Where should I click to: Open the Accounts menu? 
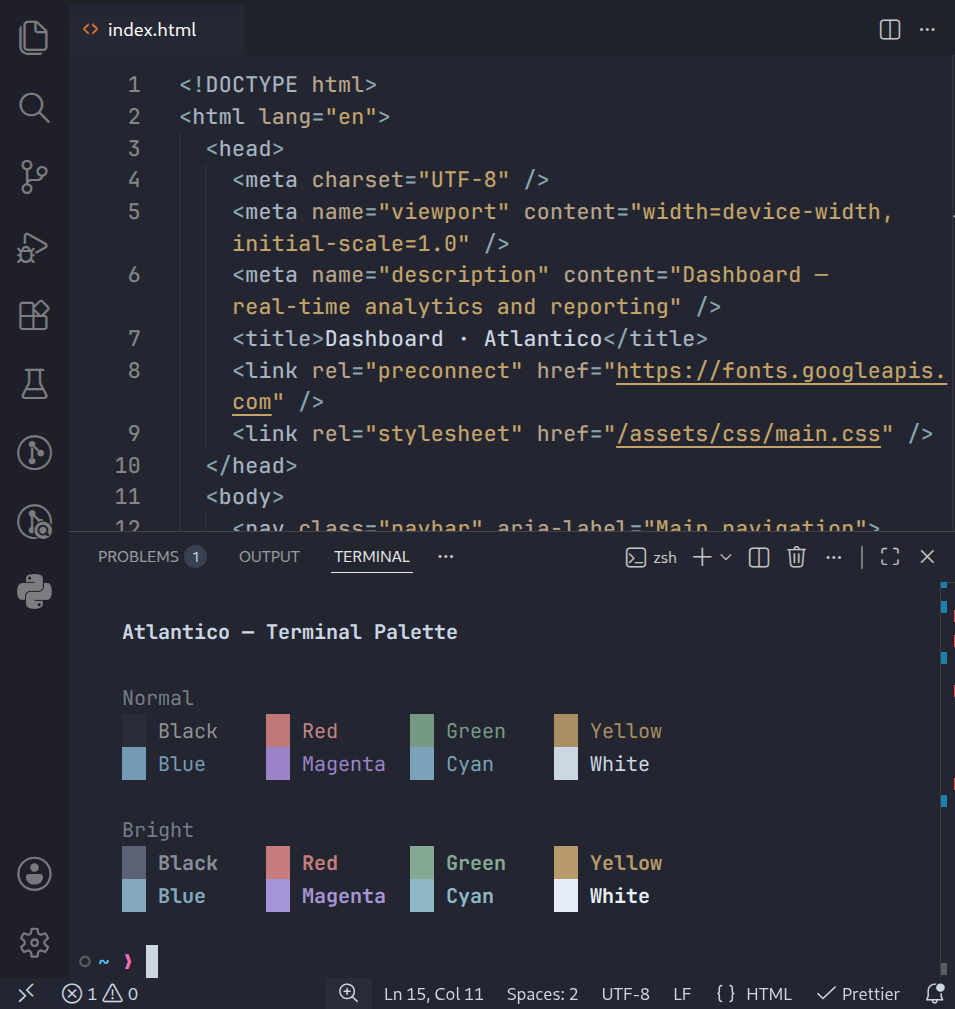pos(34,874)
